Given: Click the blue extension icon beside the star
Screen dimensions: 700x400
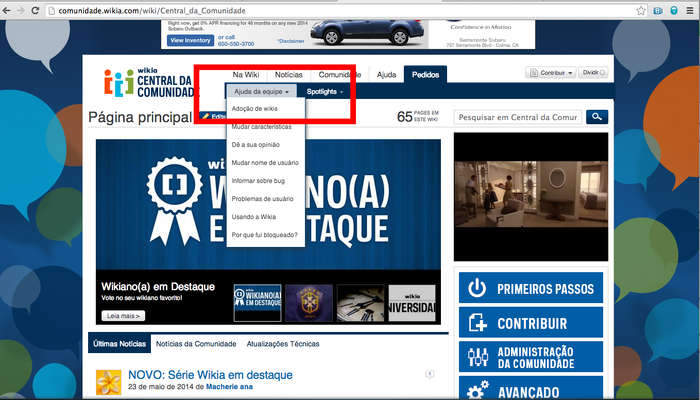Looking at the screenshot, I should coord(658,11).
